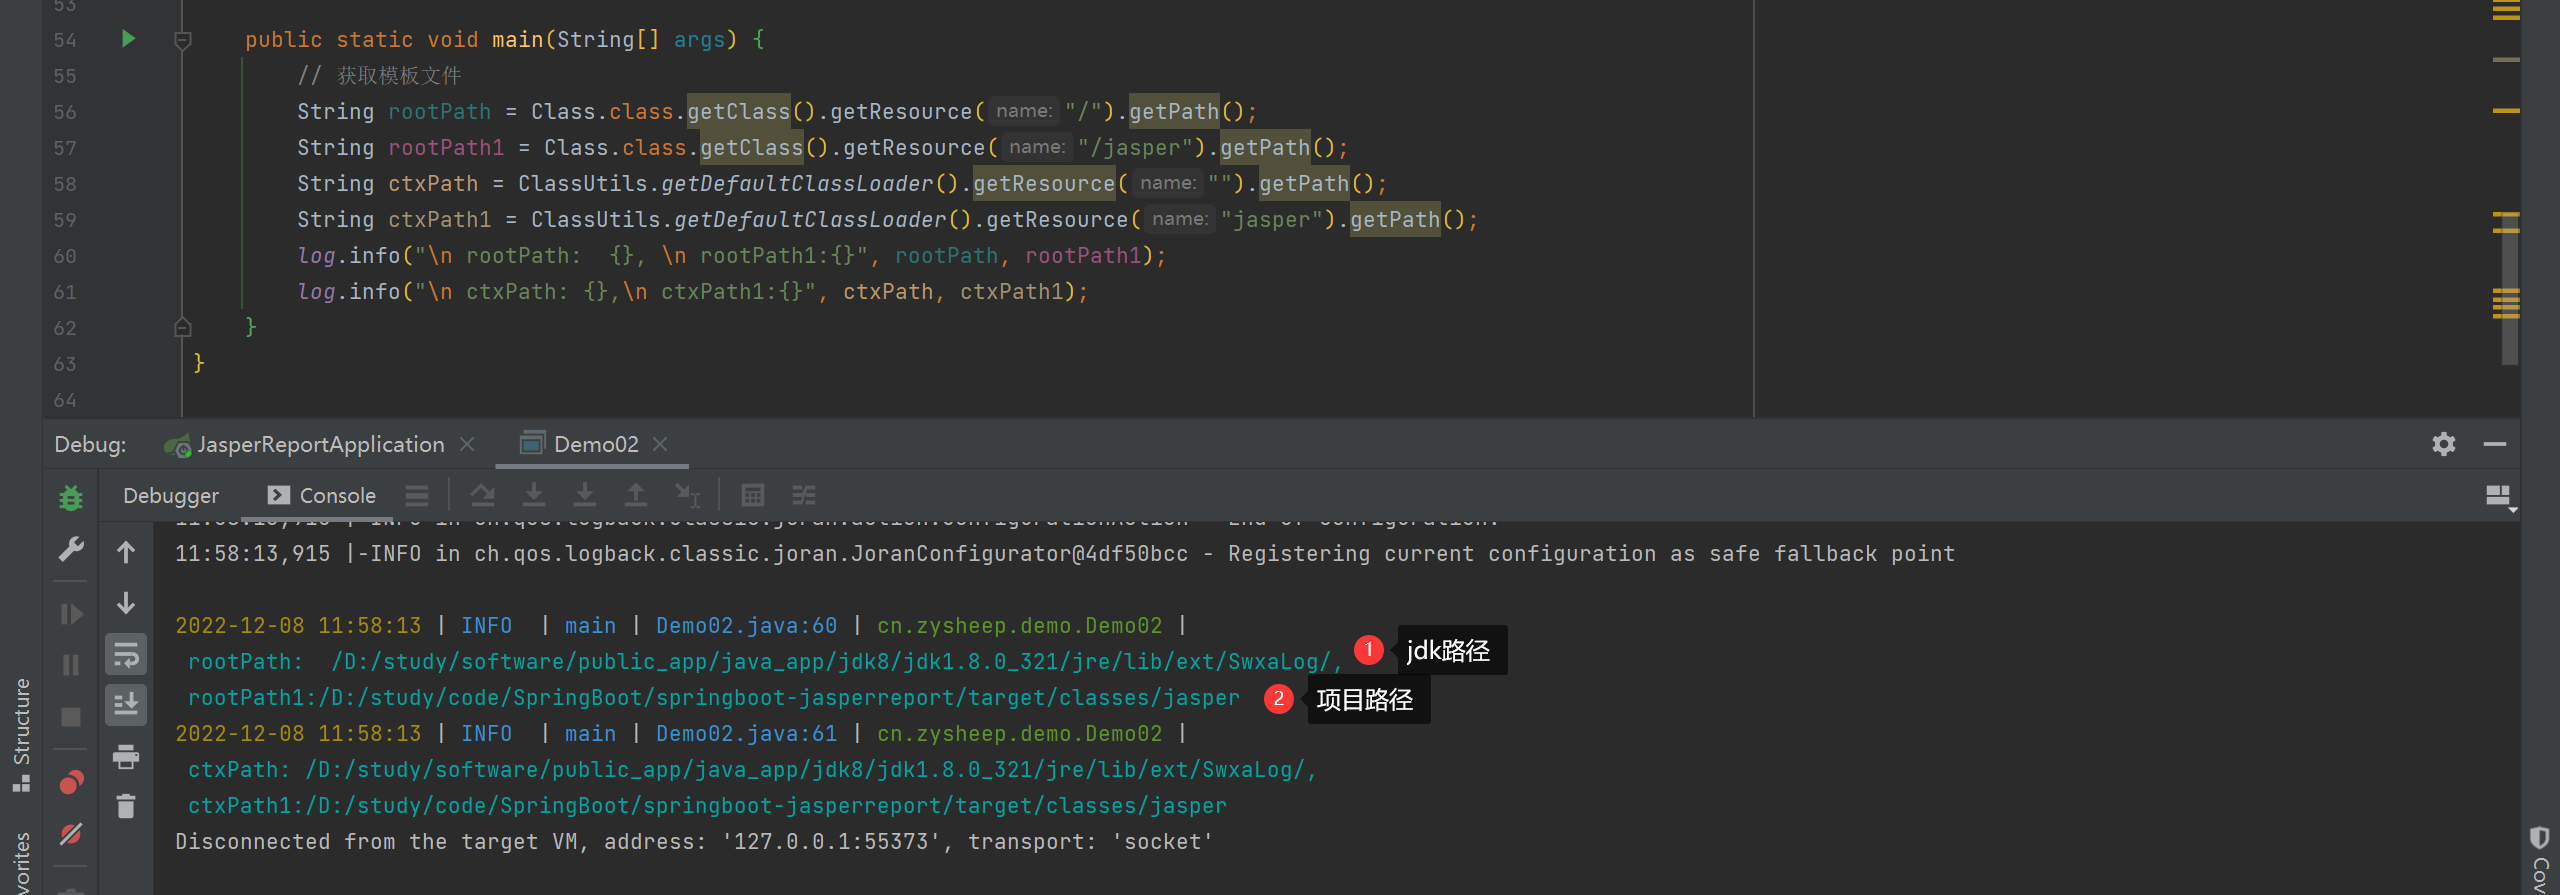Open Evaluate Expression calculator icon

tap(753, 495)
